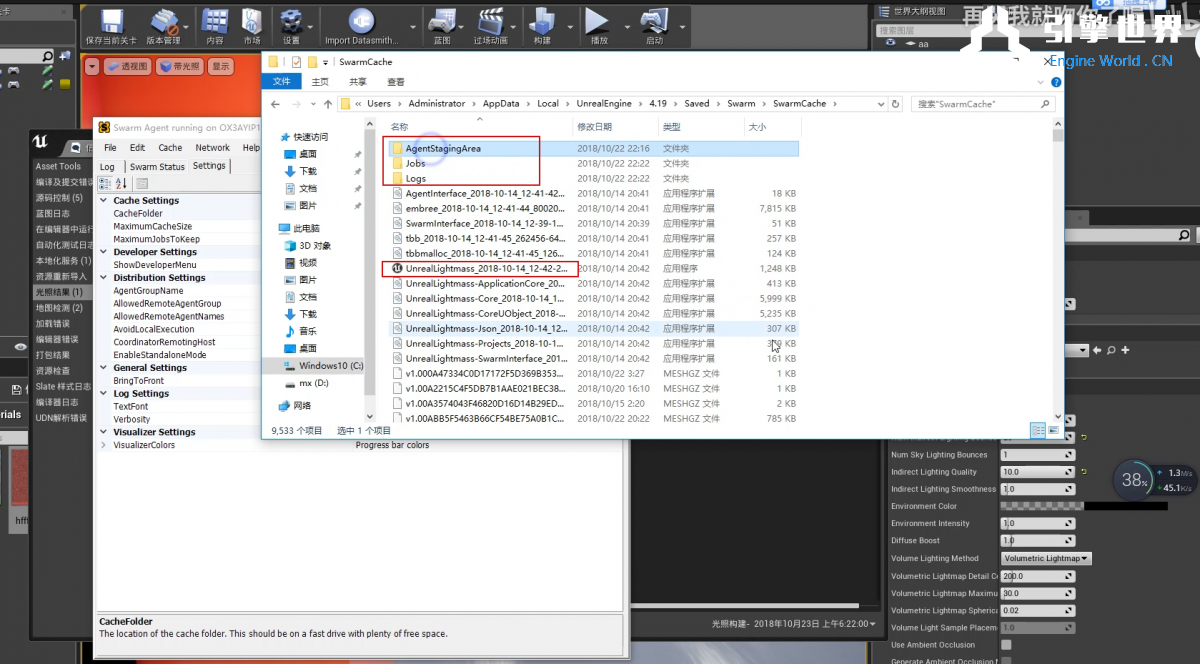Click Explorer search SwarmCache input box
1200x664 pixels.
(984, 103)
